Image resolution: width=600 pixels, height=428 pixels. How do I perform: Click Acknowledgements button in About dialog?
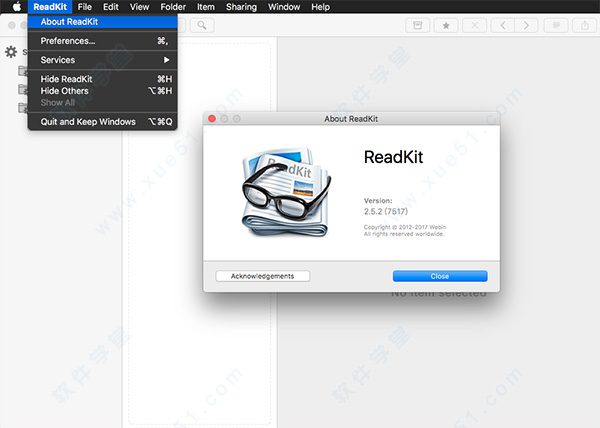click(262, 276)
